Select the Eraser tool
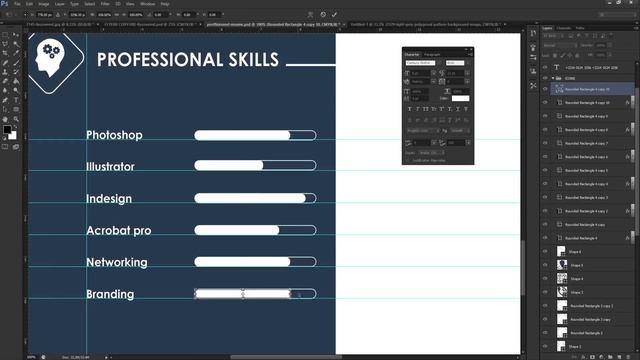This screenshot has width=640, height=360. 5,82
